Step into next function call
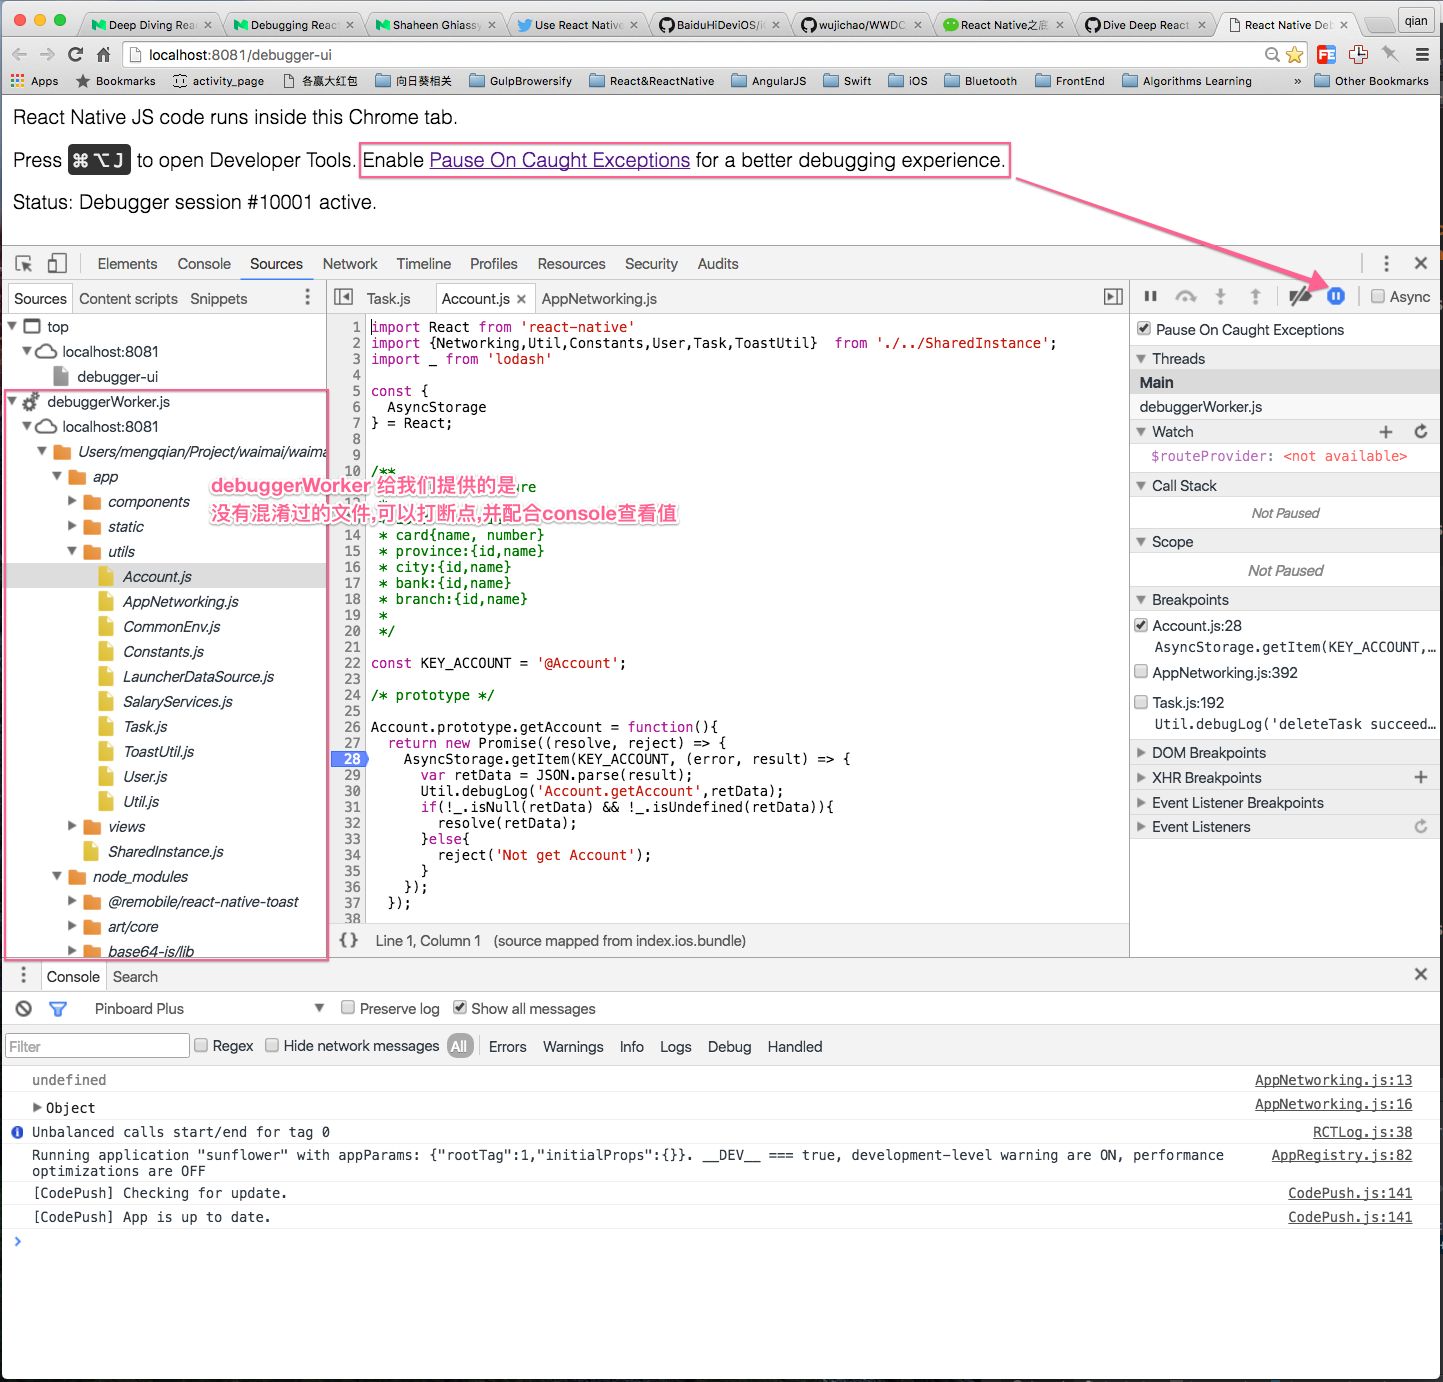The width and height of the screenshot is (1443, 1382). click(1220, 296)
